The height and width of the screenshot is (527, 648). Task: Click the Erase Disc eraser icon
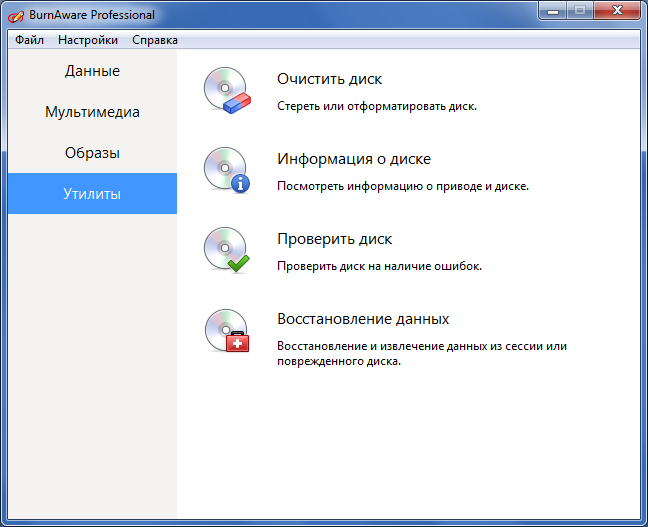[x=226, y=90]
